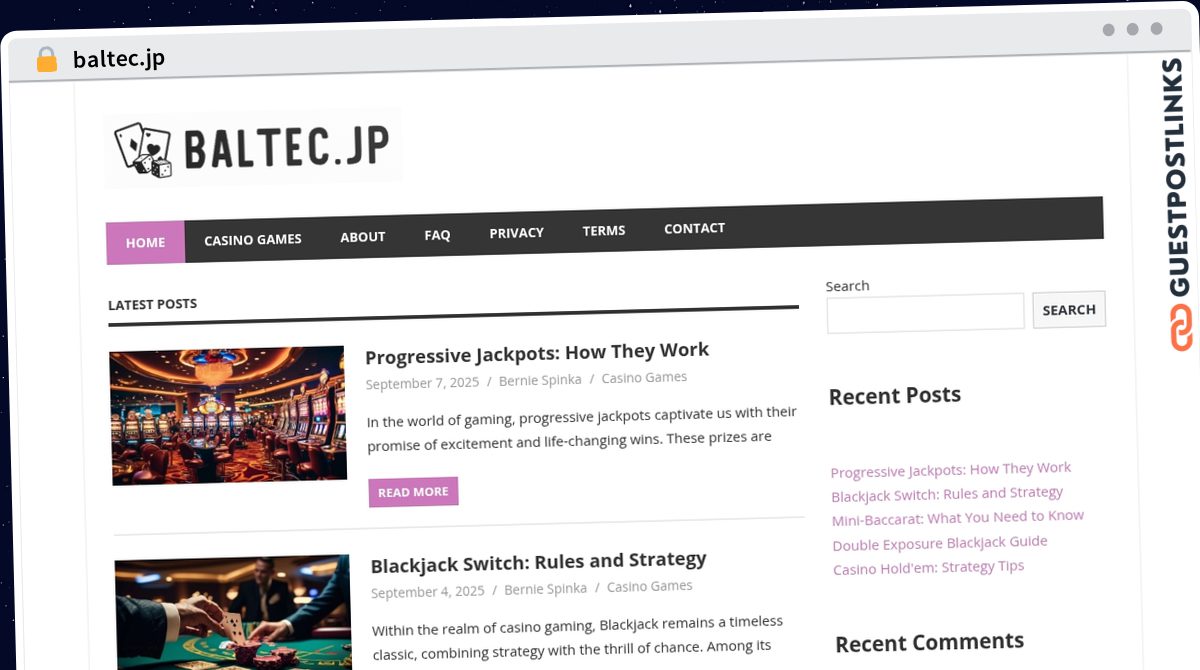
Task: Click the Baltec.jp cards and dice logo
Action: [x=252, y=148]
